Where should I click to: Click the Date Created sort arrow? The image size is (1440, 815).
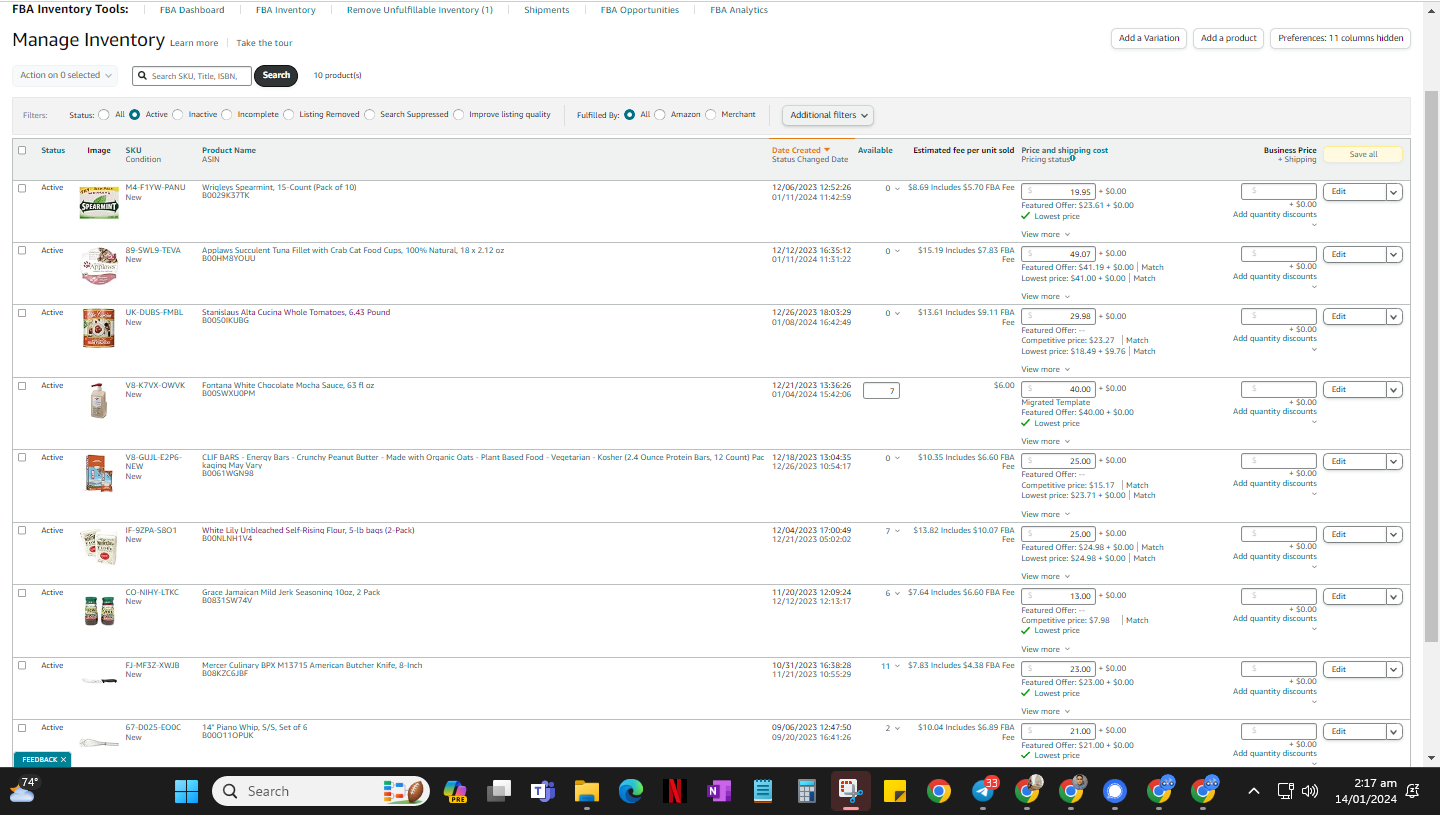[827, 150]
